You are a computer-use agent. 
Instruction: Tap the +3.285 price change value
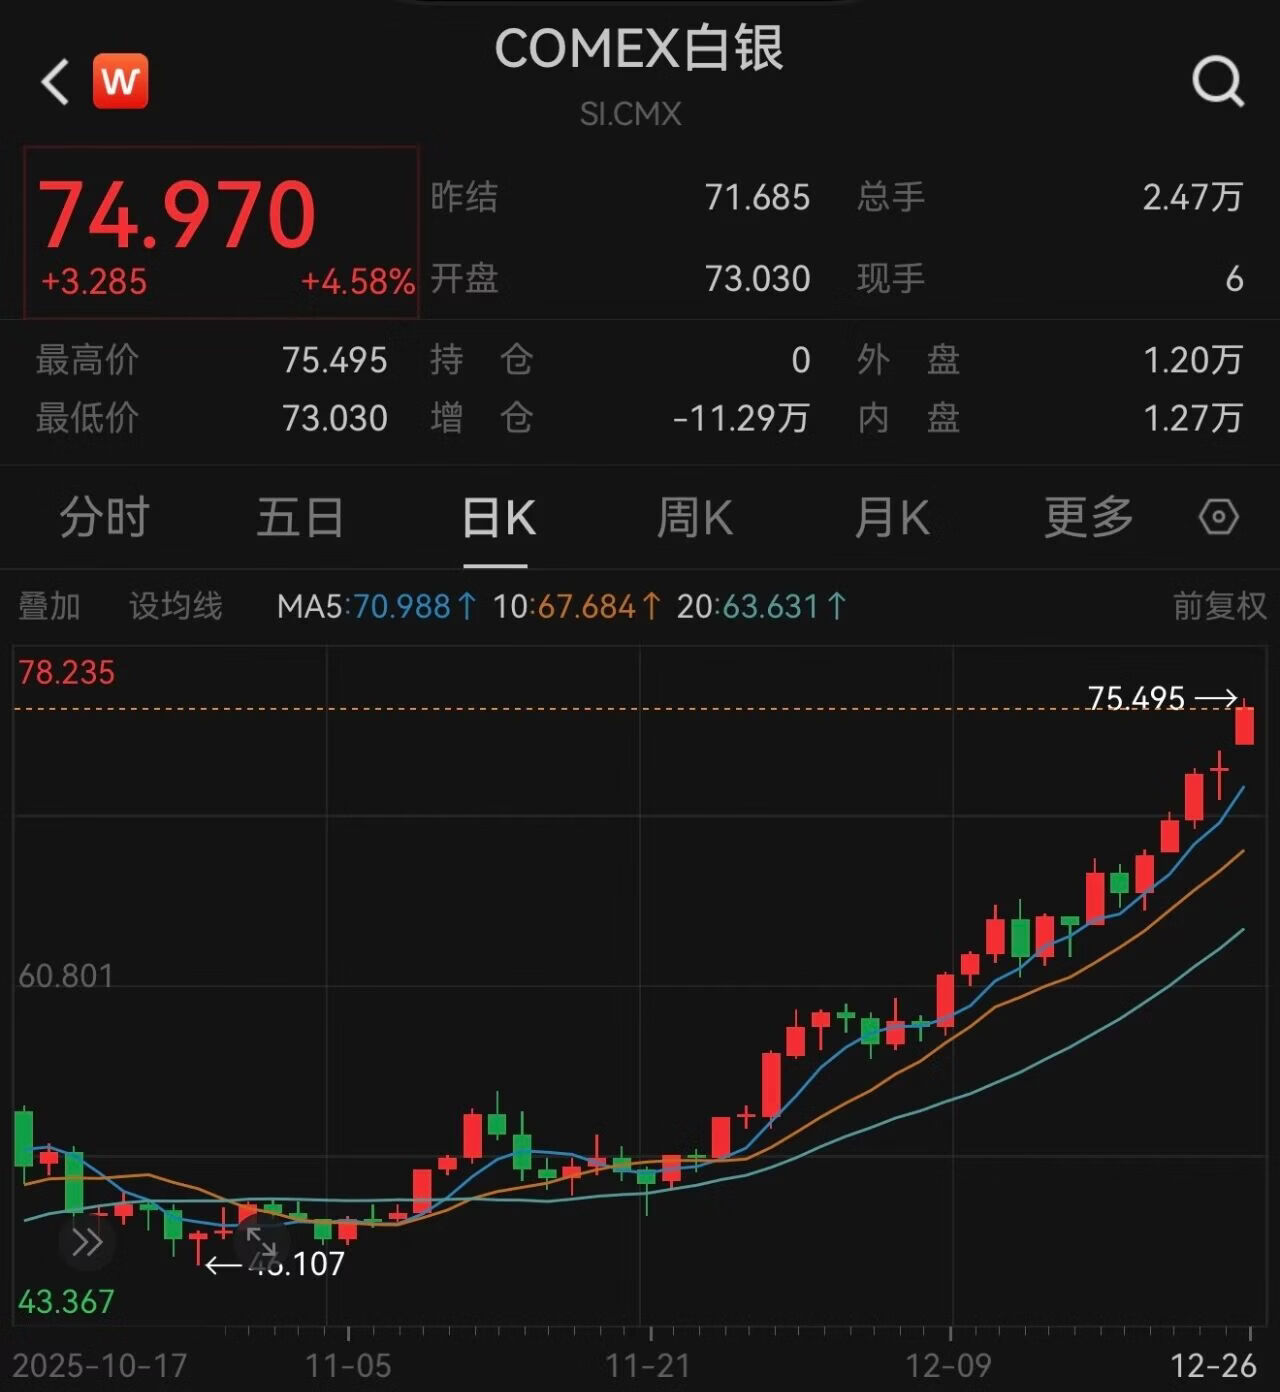[x=94, y=282]
